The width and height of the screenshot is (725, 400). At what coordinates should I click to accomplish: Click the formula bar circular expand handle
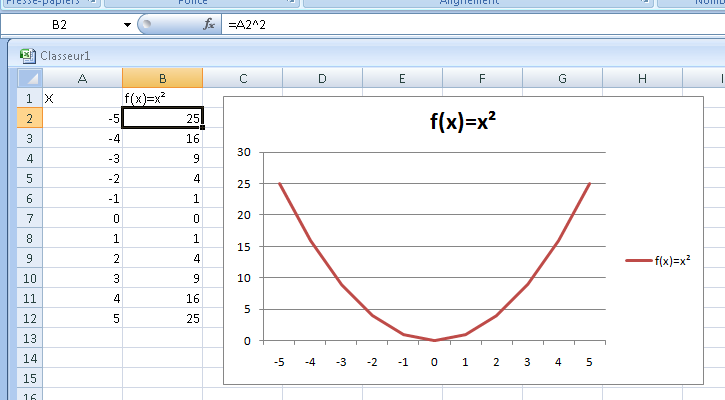(x=146, y=25)
